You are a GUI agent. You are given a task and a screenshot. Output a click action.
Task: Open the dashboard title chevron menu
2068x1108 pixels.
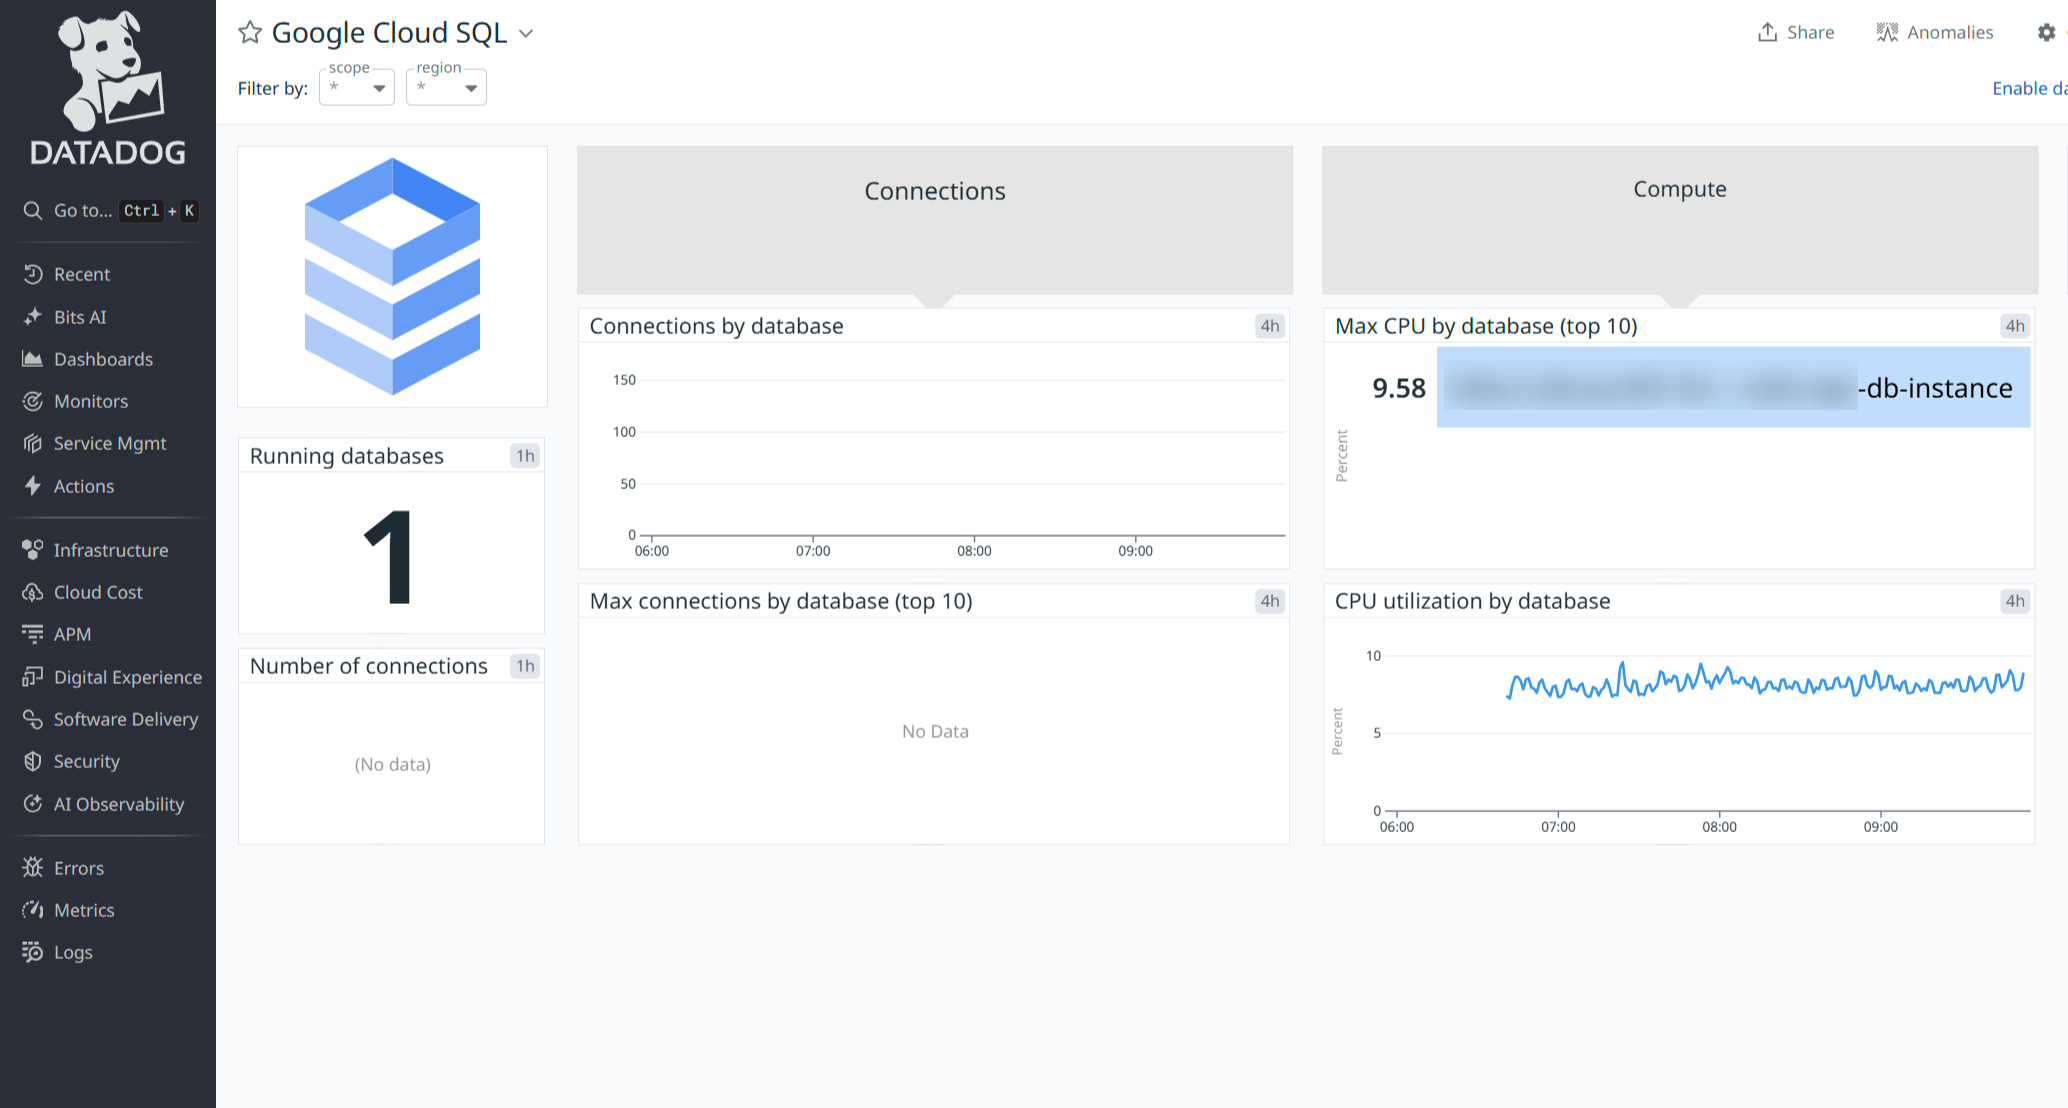[526, 33]
